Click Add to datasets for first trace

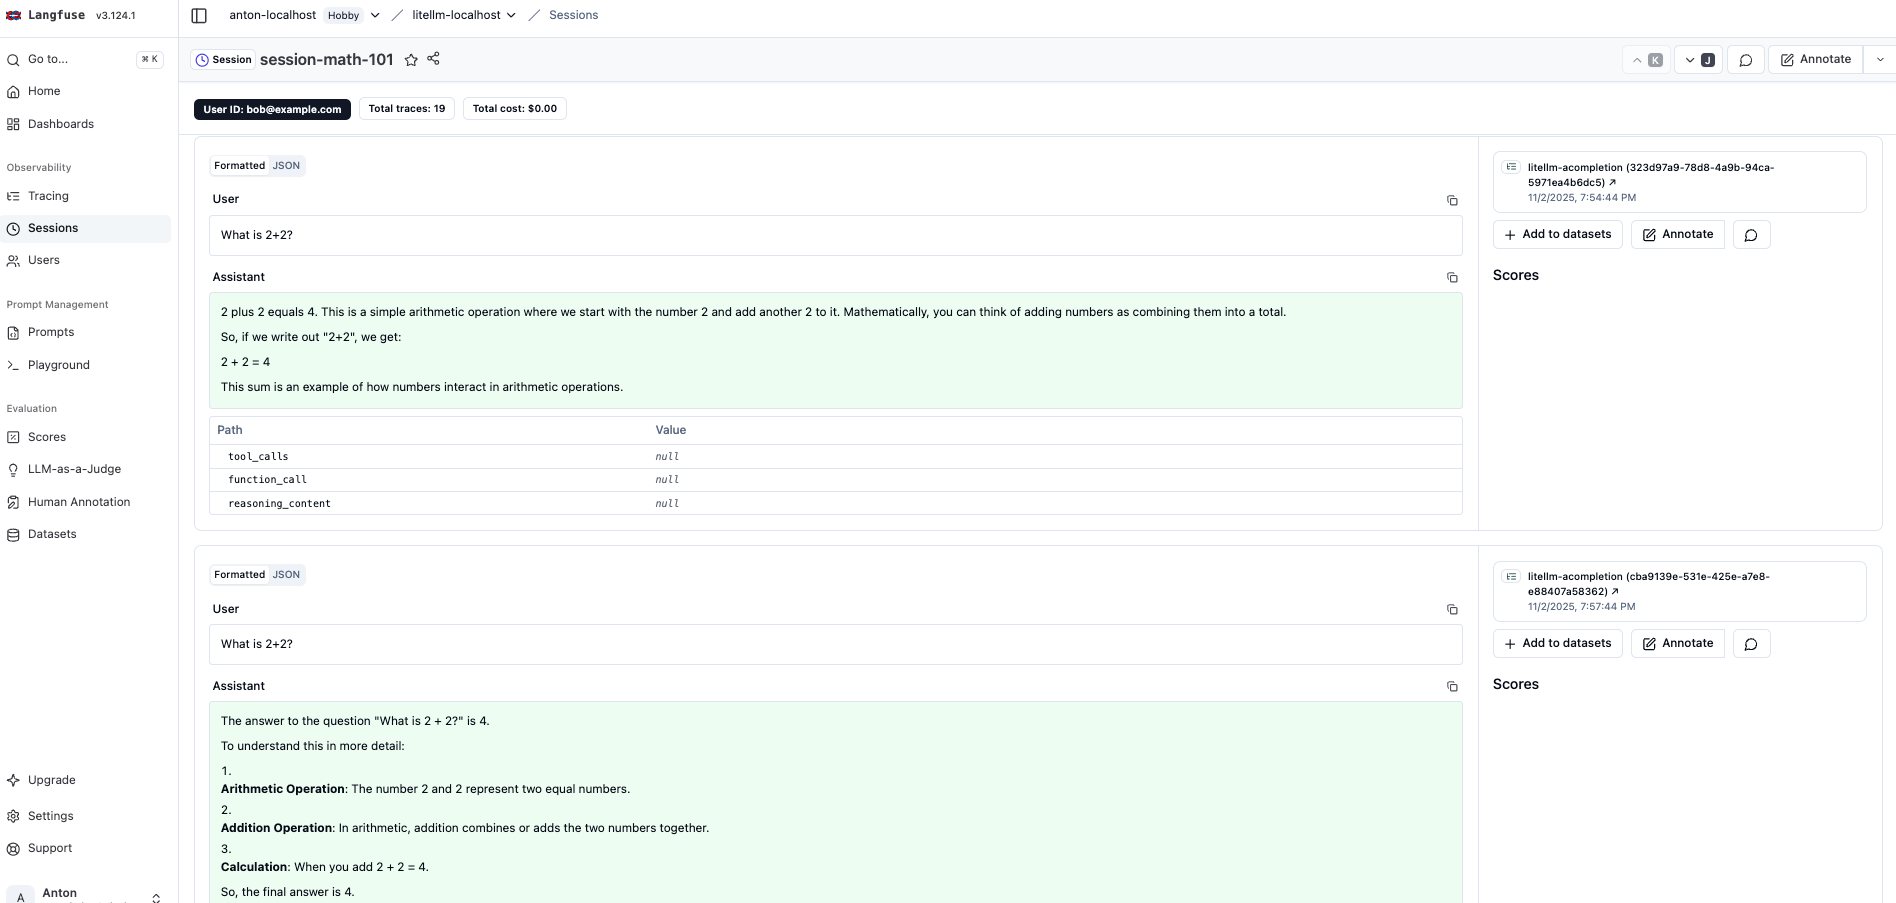coord(1557,235)
